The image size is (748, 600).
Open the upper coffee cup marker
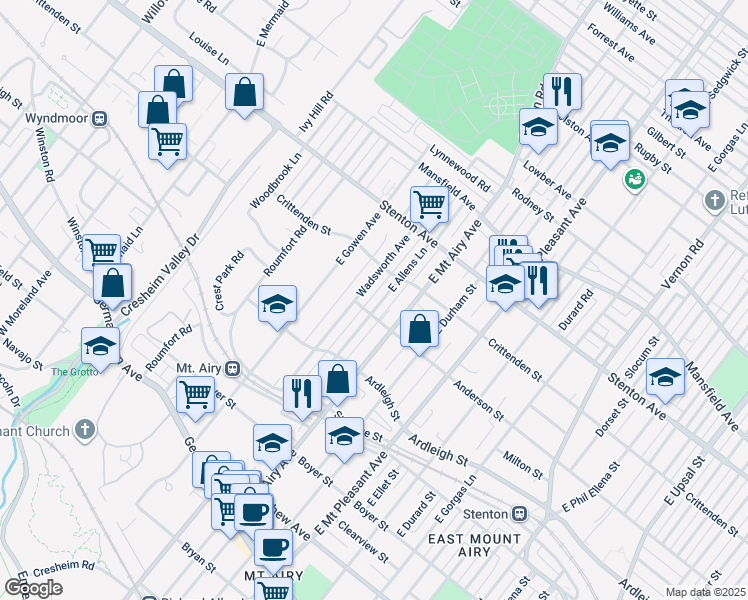coord(254,513)
